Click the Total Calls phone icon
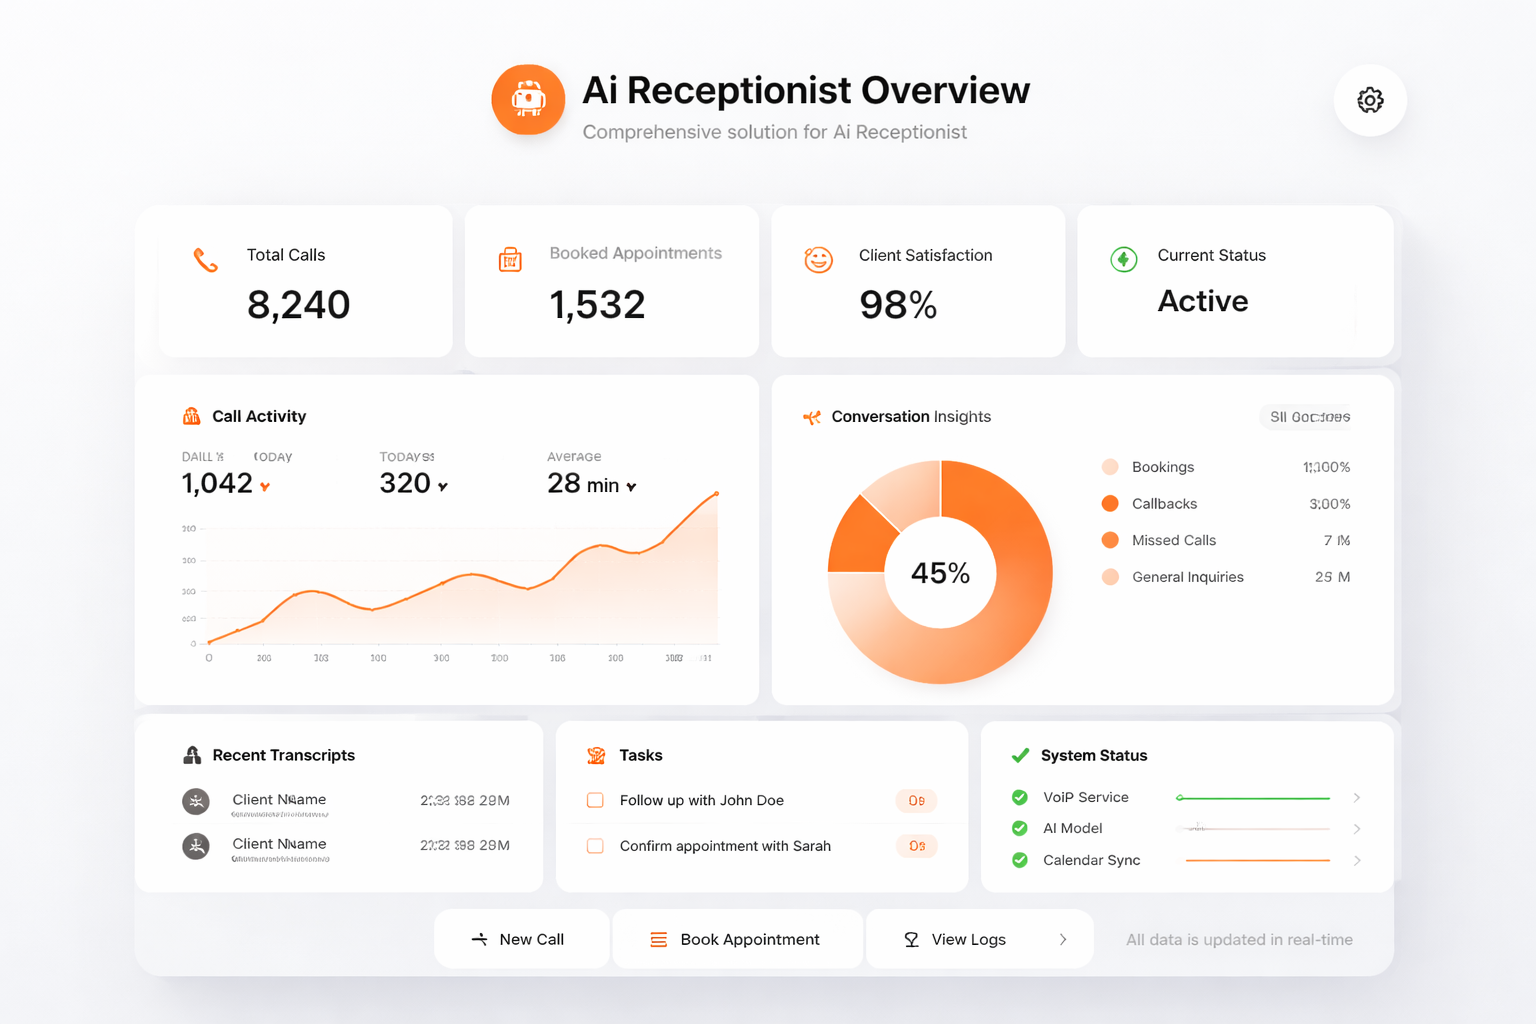Viewport: 1536px width, 1024px height. (x=206, y=260)
